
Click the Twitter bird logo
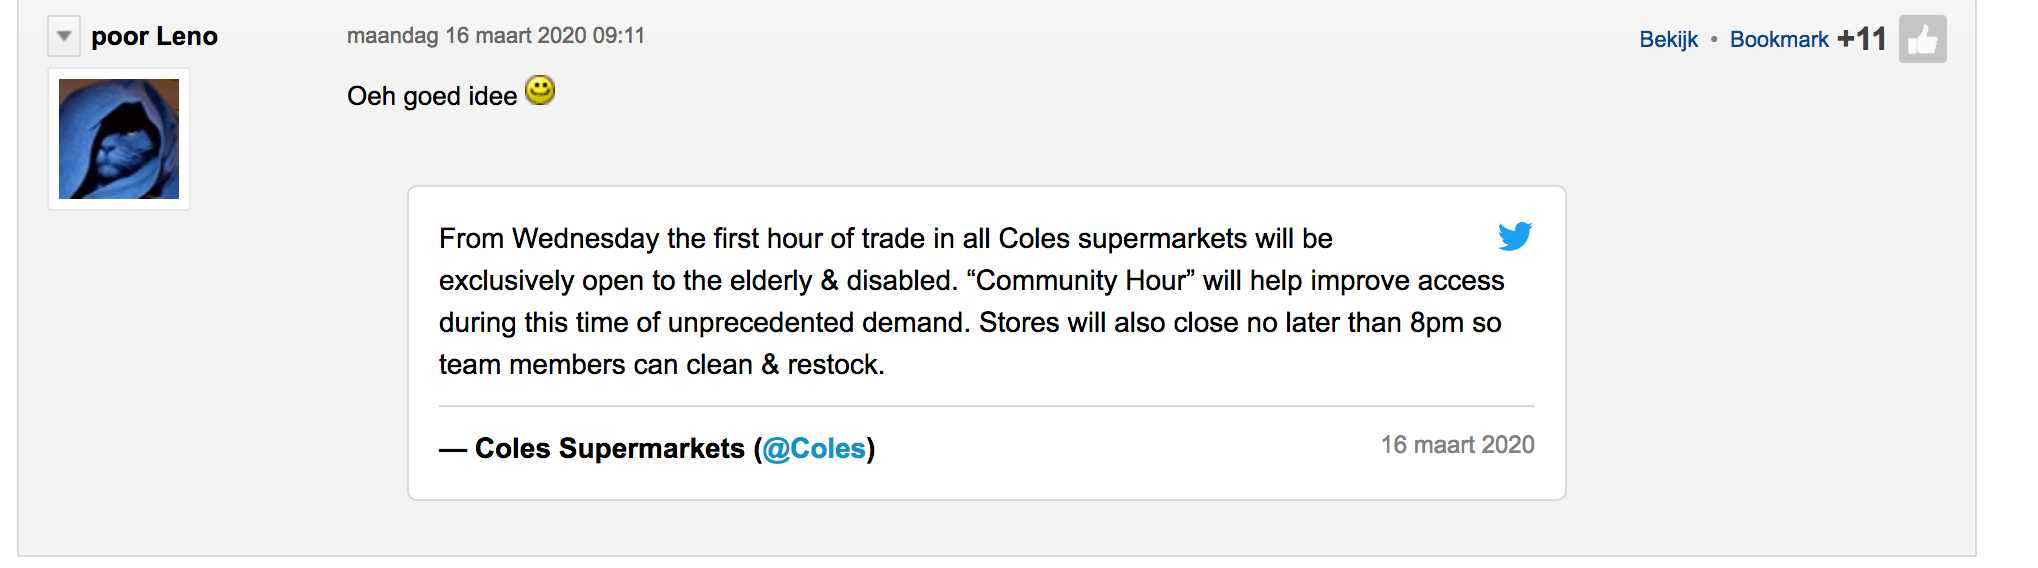(1515, 236)
